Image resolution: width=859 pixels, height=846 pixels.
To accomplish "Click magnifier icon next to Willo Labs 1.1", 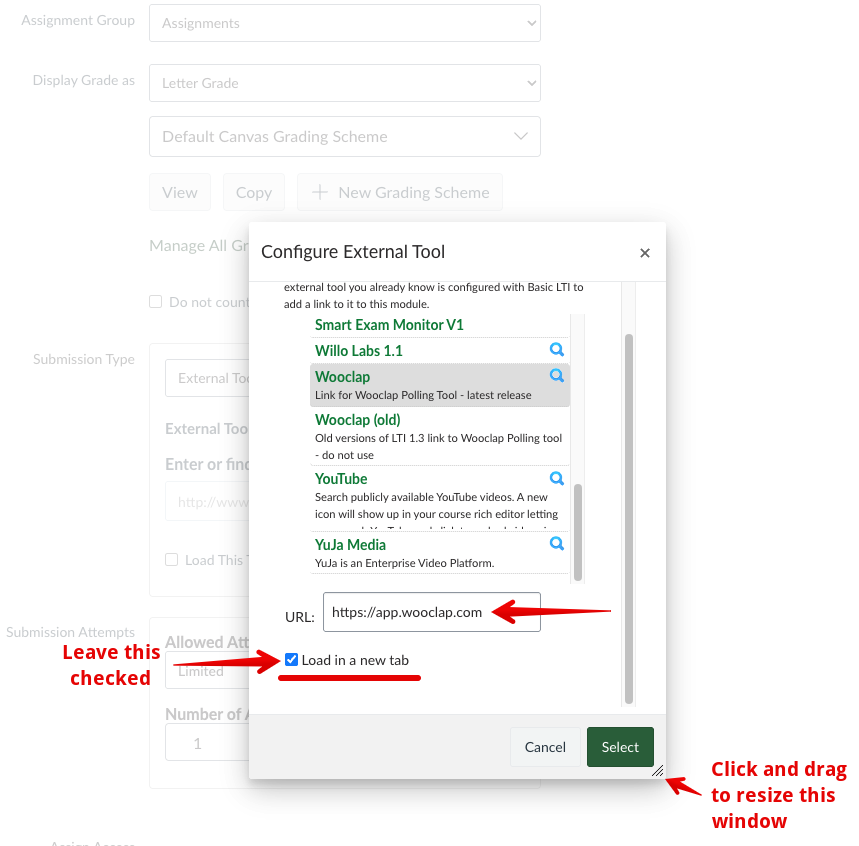I will point(557,350).
